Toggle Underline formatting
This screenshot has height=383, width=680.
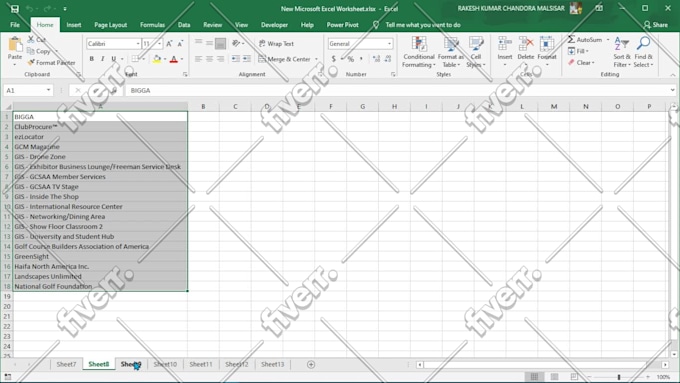[114, 59]
